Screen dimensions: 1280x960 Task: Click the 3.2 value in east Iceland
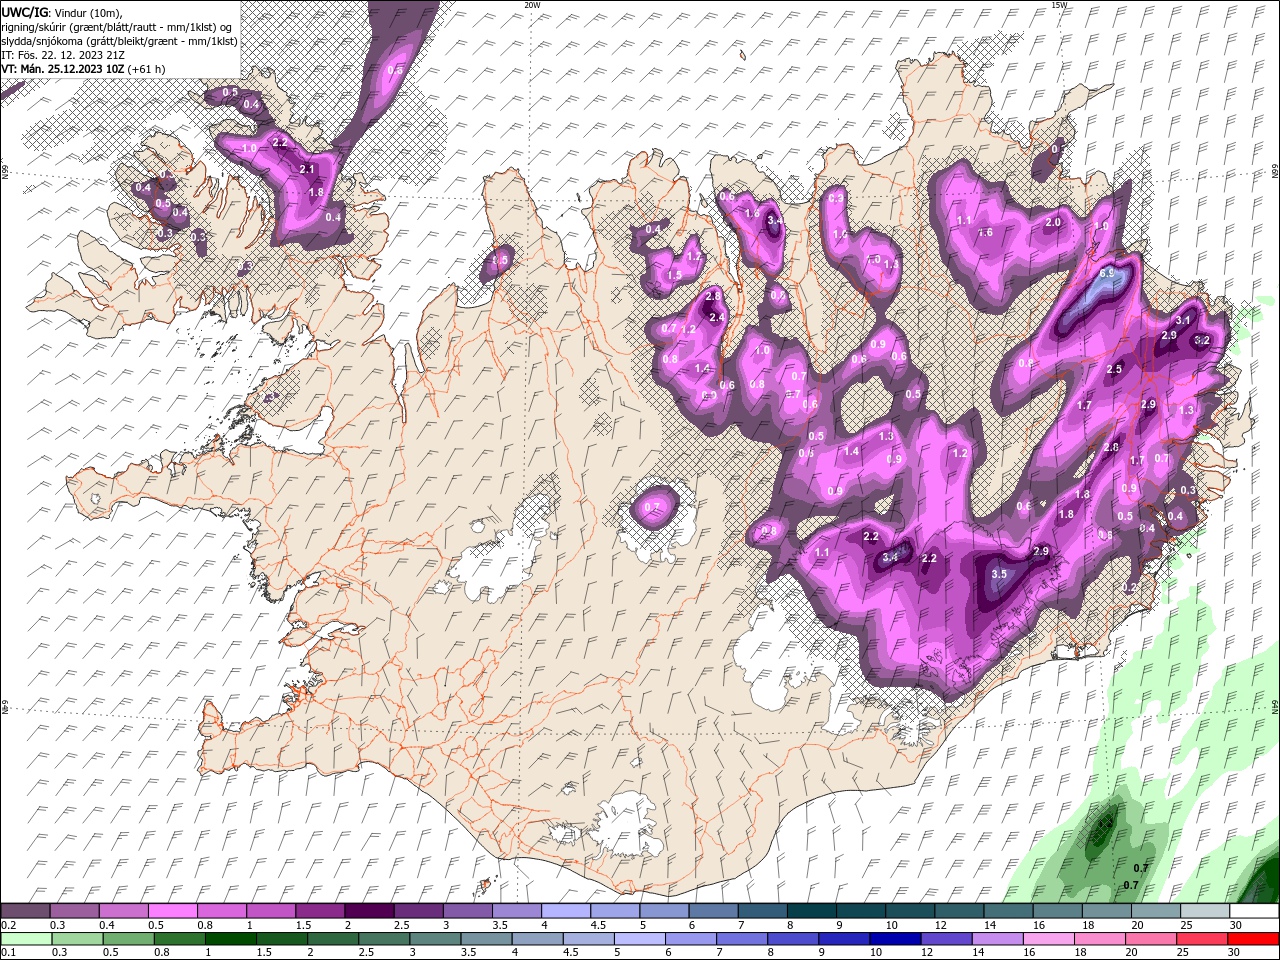(x=1203, y=340)
